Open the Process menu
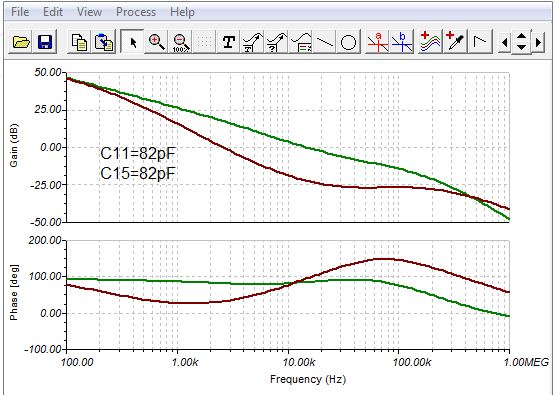 pos(136,12)
